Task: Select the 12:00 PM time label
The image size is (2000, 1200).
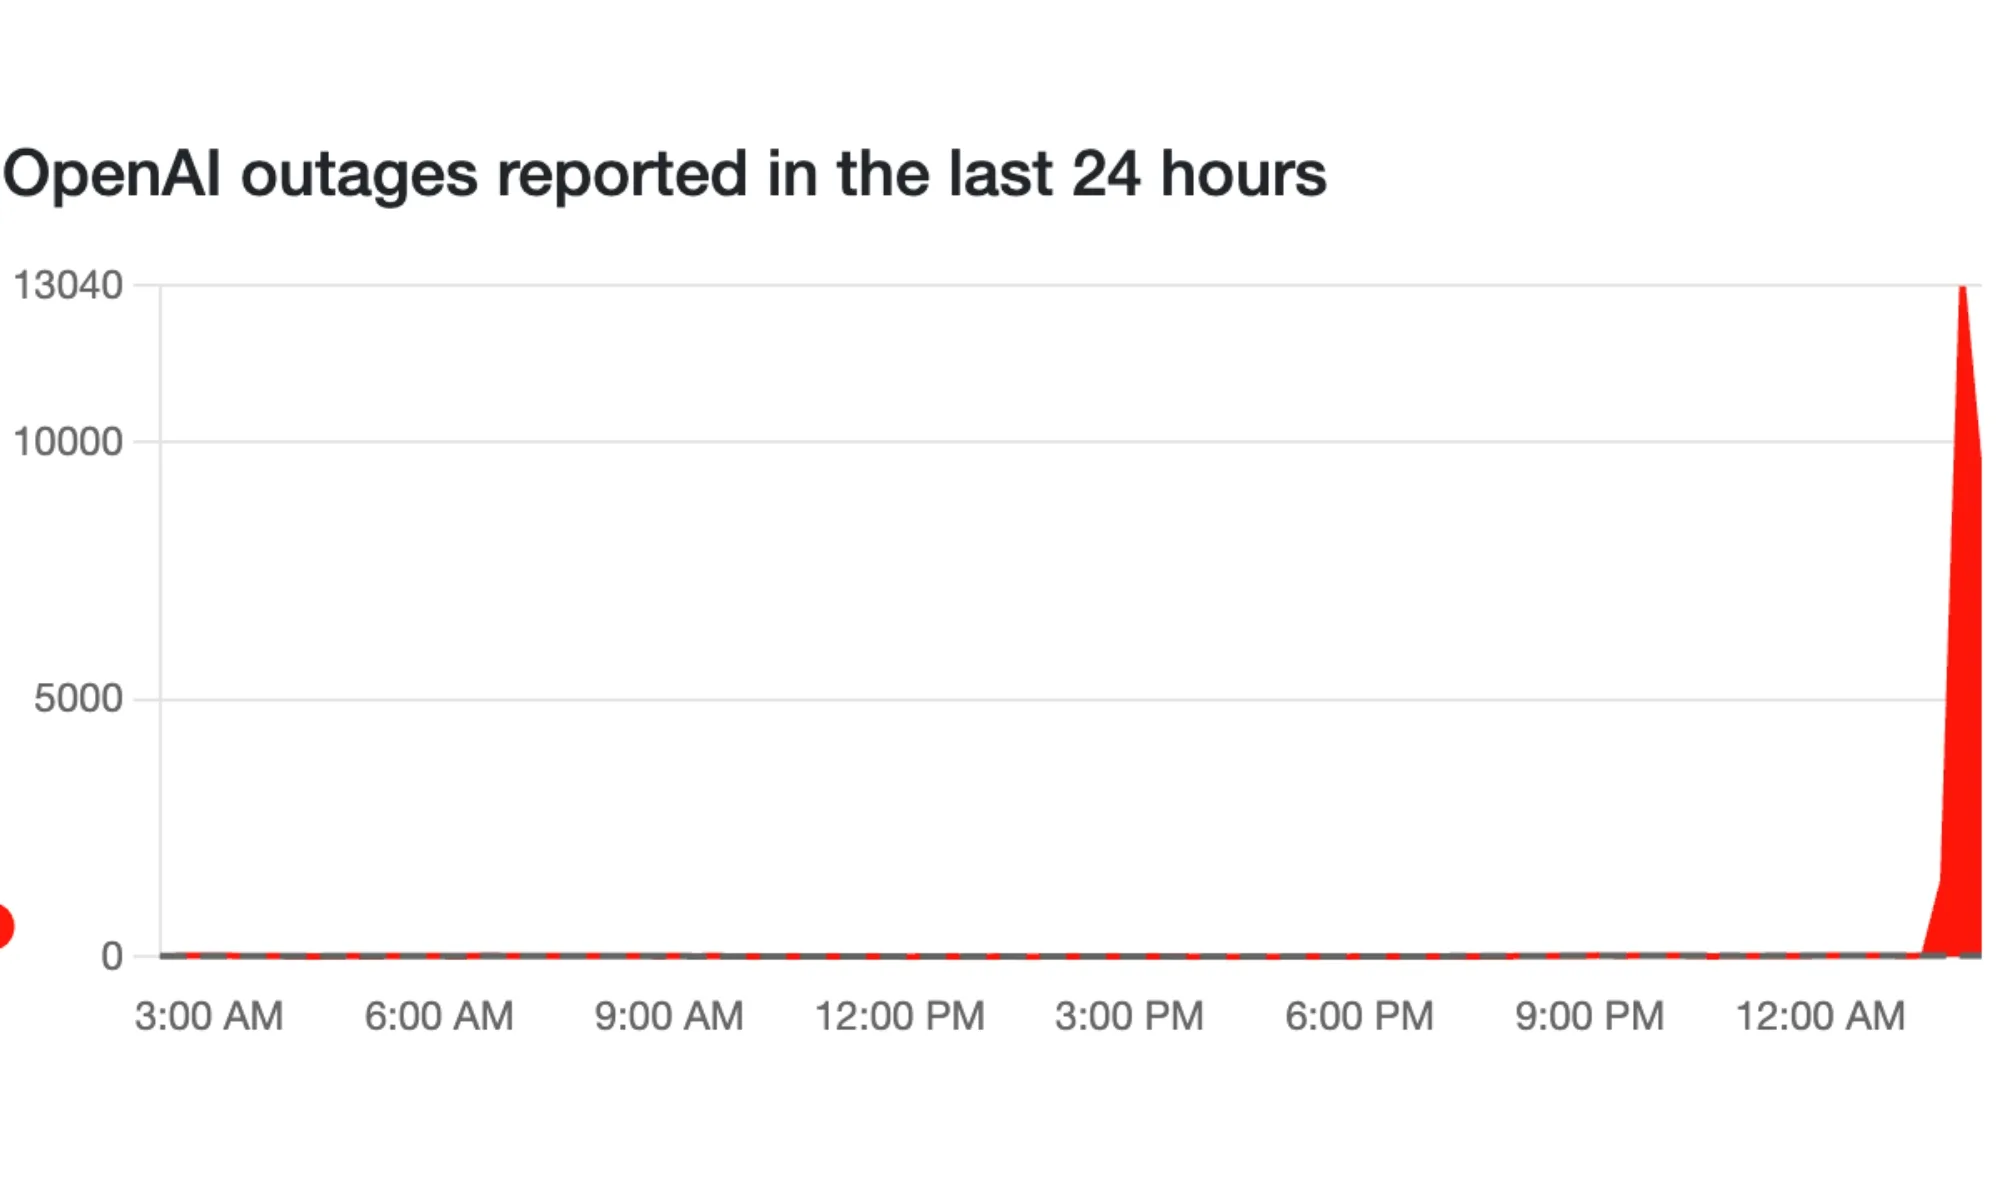Action: [900, 1017]
